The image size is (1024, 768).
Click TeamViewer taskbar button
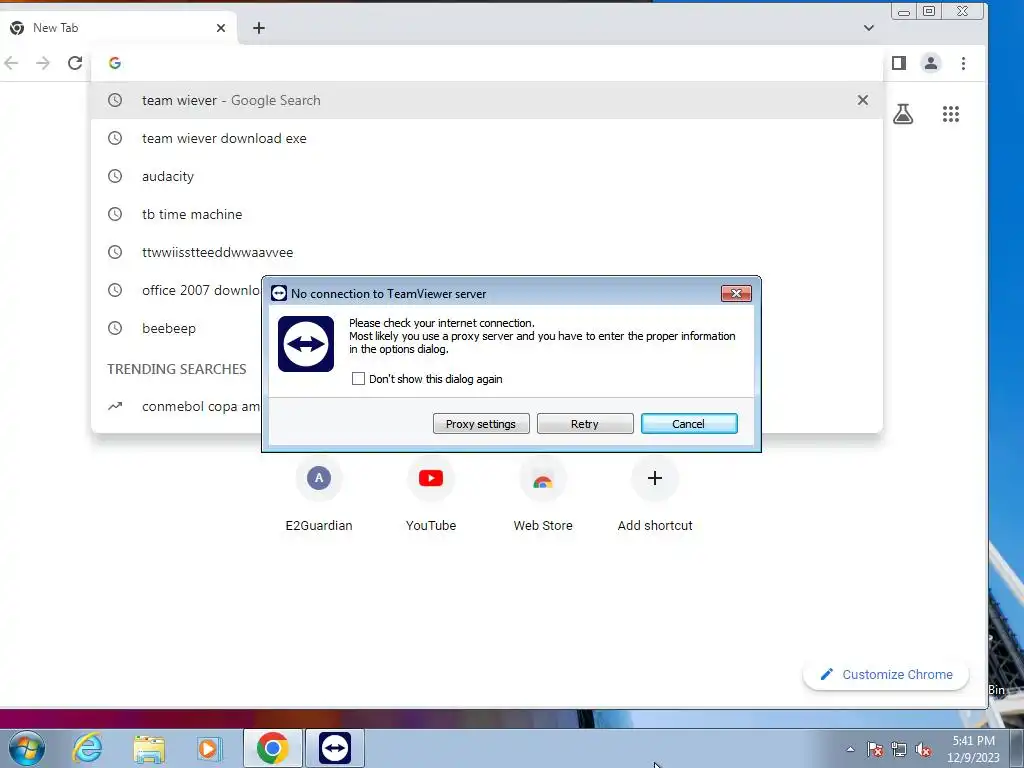pos(335,748)
